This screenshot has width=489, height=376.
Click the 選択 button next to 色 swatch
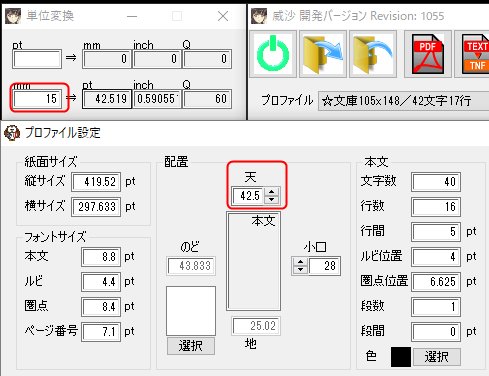tap(437, 357)
